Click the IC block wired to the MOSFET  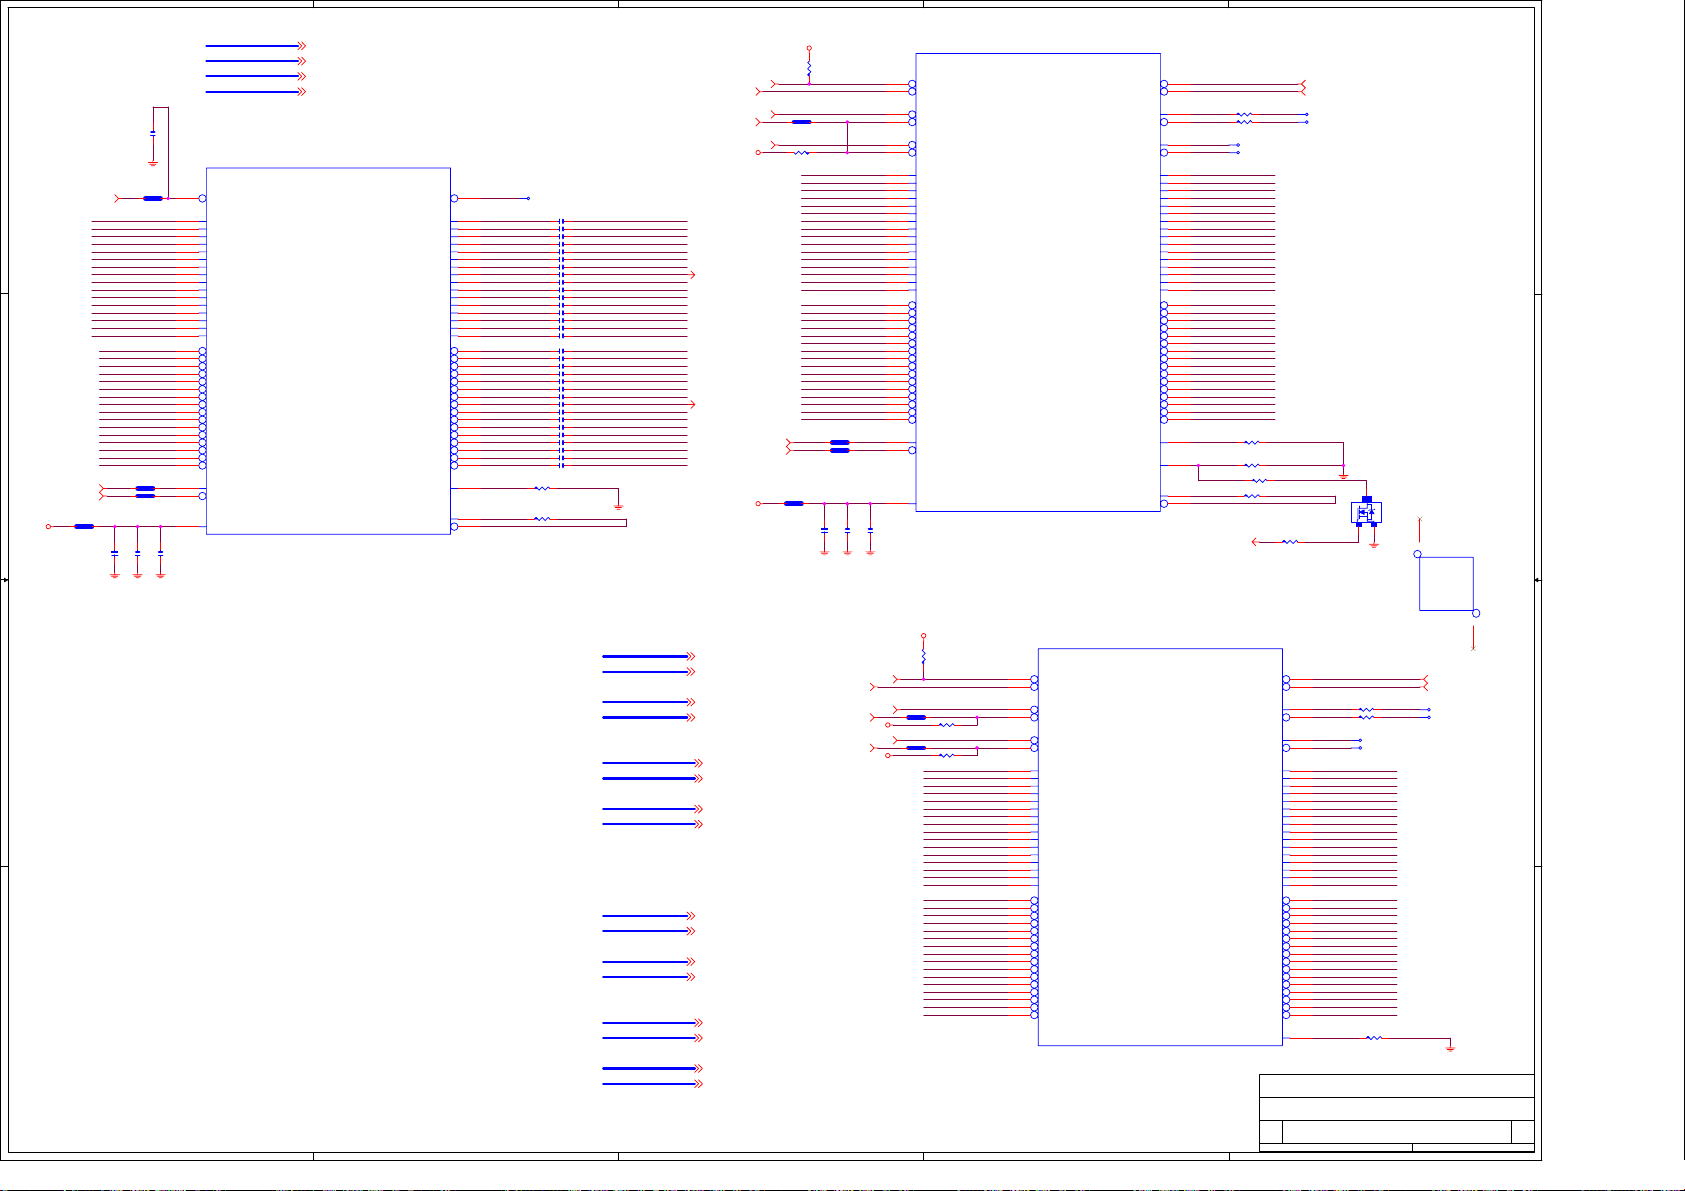(x=1038, y=282)
